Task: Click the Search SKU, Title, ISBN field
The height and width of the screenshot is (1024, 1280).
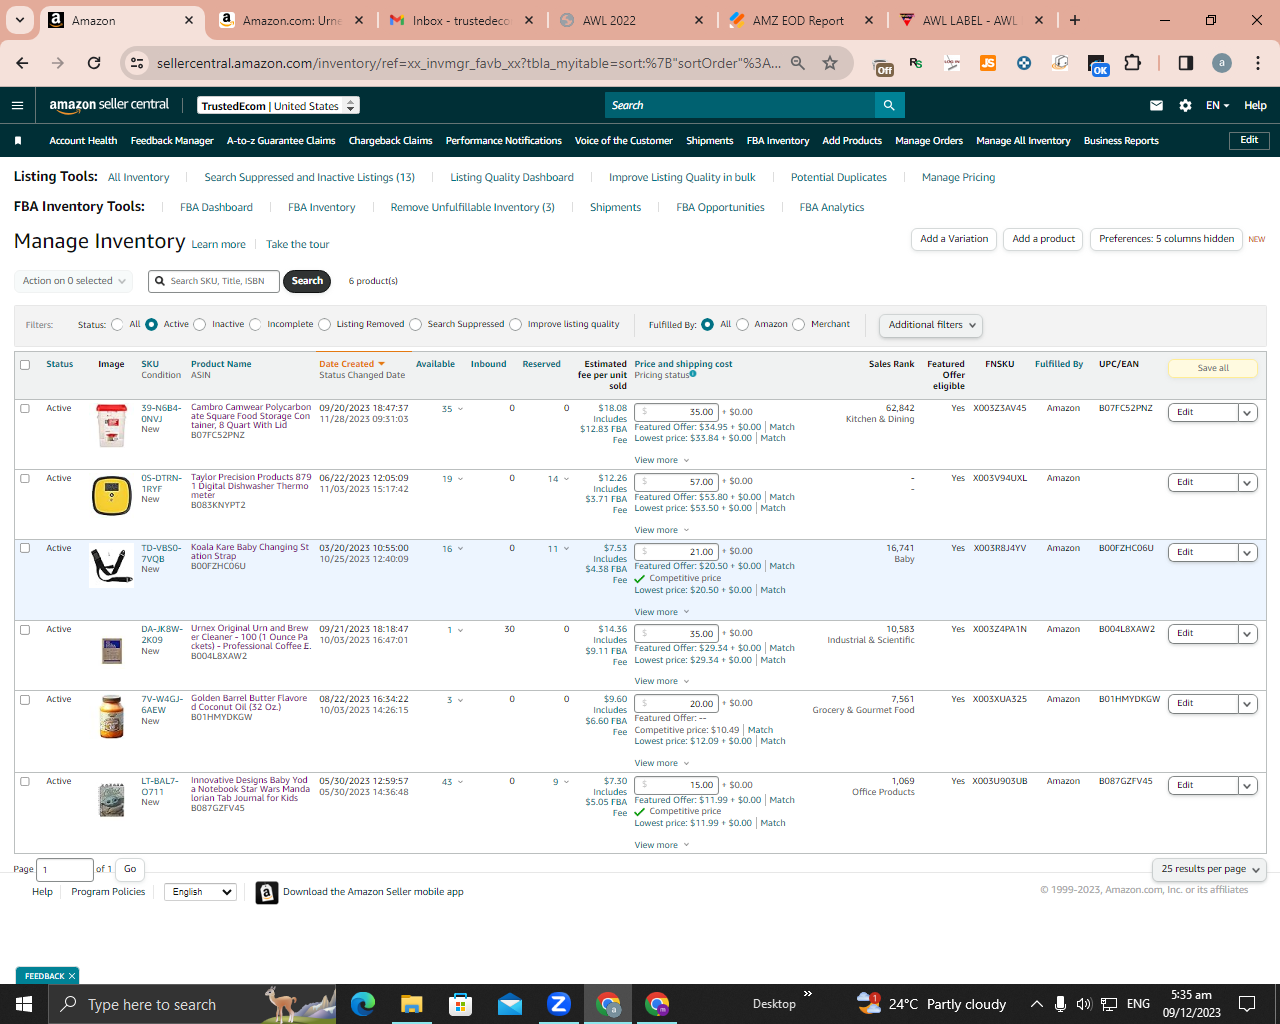Action: [x=214, y=281]
